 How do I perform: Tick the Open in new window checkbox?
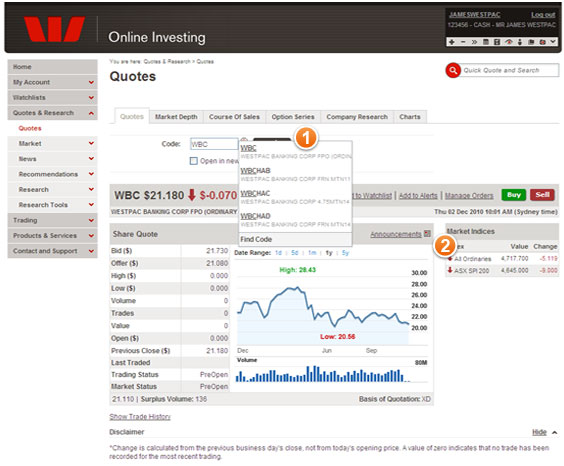click(x=194, y=161)
